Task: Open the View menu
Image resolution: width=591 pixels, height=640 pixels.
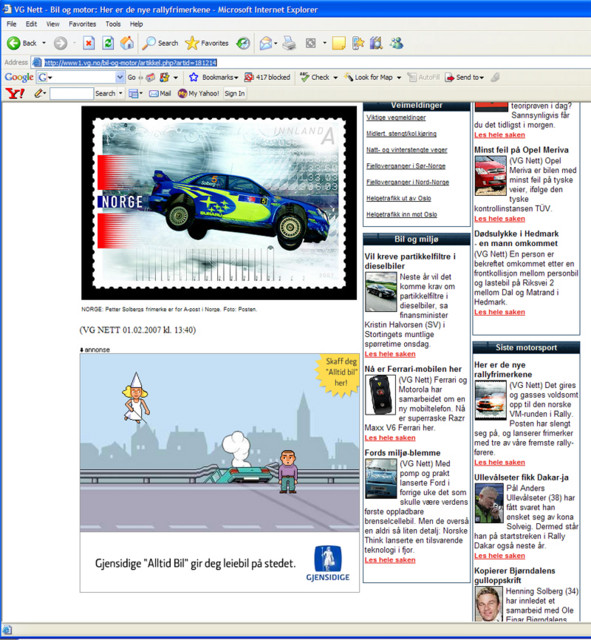Action: coord(53,24)
